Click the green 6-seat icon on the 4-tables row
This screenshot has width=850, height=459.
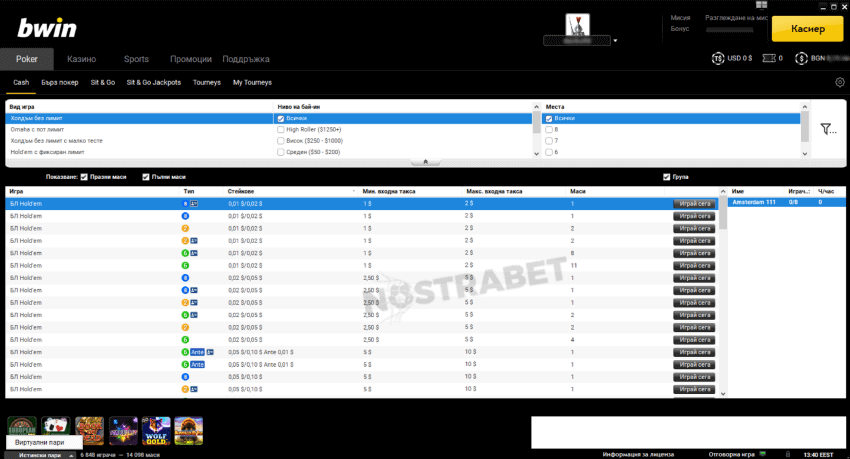pos(185,340)
